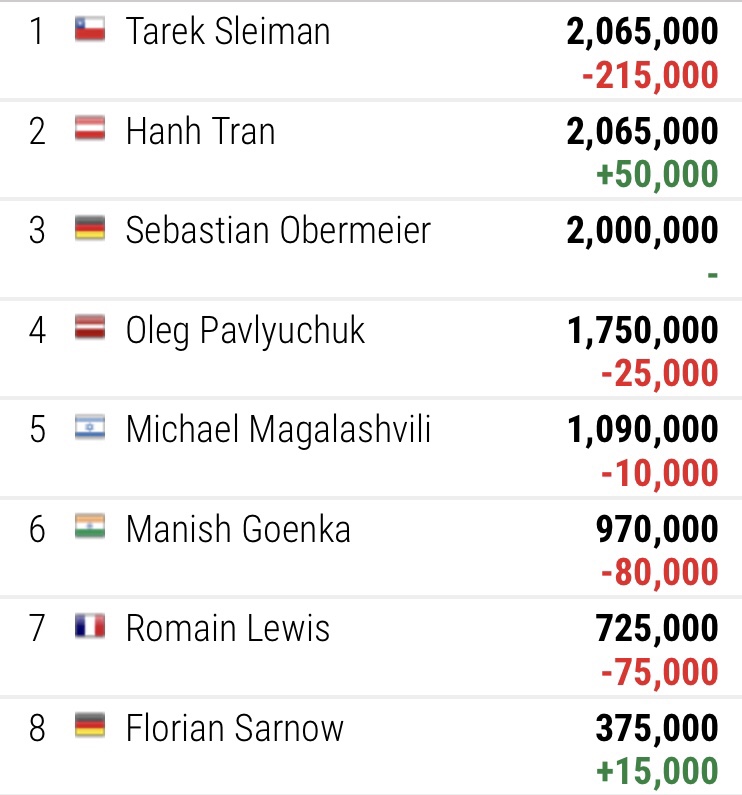Open Manish Goenka's player details

(x=238, y=529)
